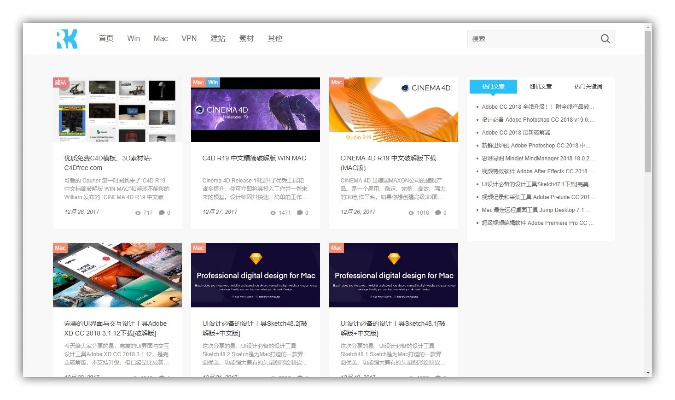Open the Win menu in navigation bar

(133, 39)
